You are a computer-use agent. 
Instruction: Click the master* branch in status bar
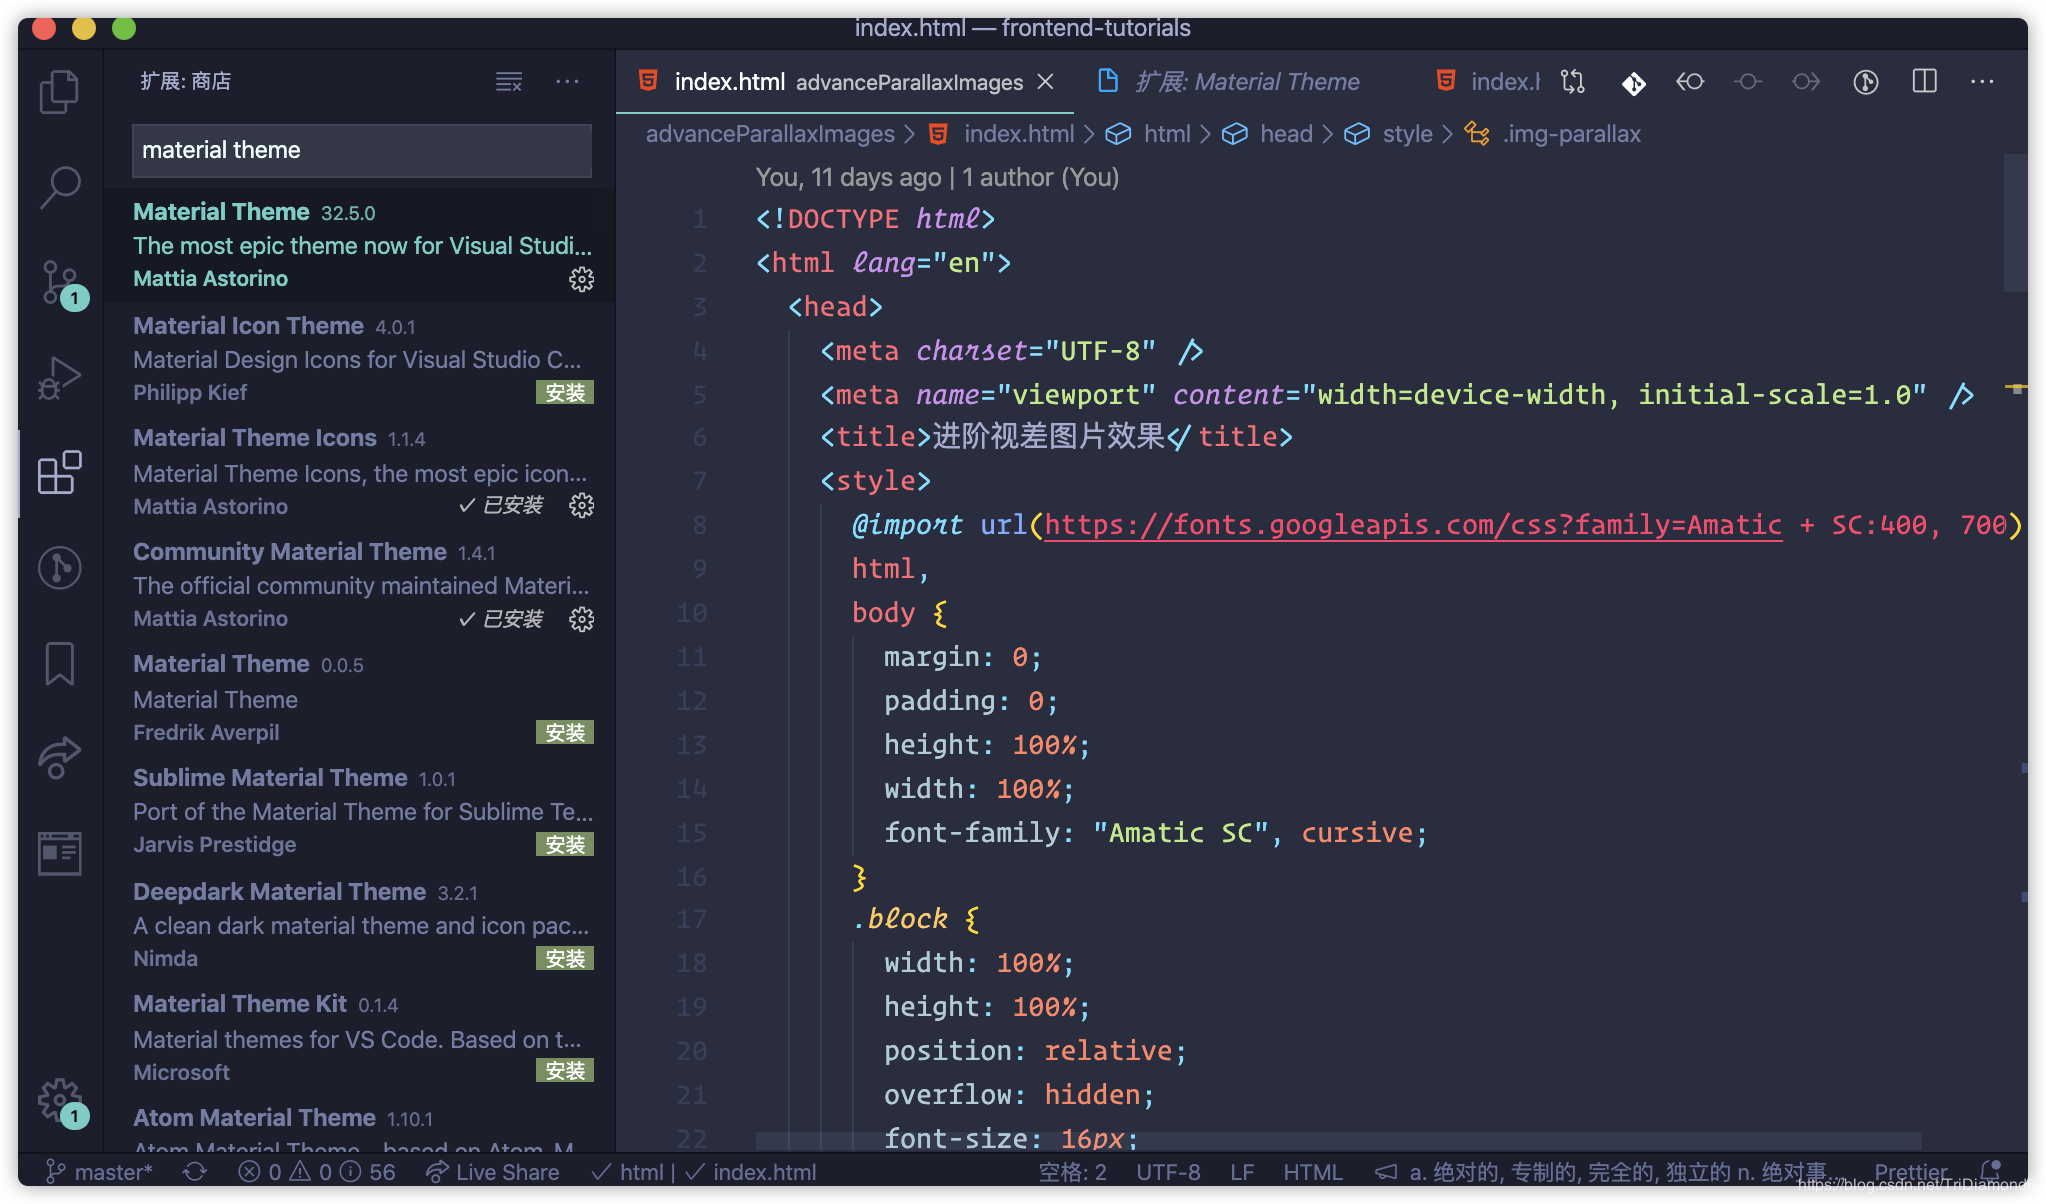click(x=99, y=1172)
